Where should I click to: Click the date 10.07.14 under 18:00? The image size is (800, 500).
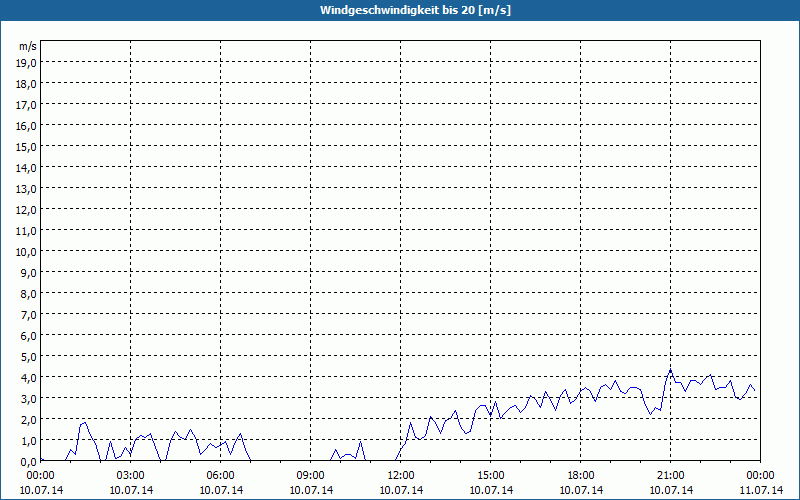581,490
